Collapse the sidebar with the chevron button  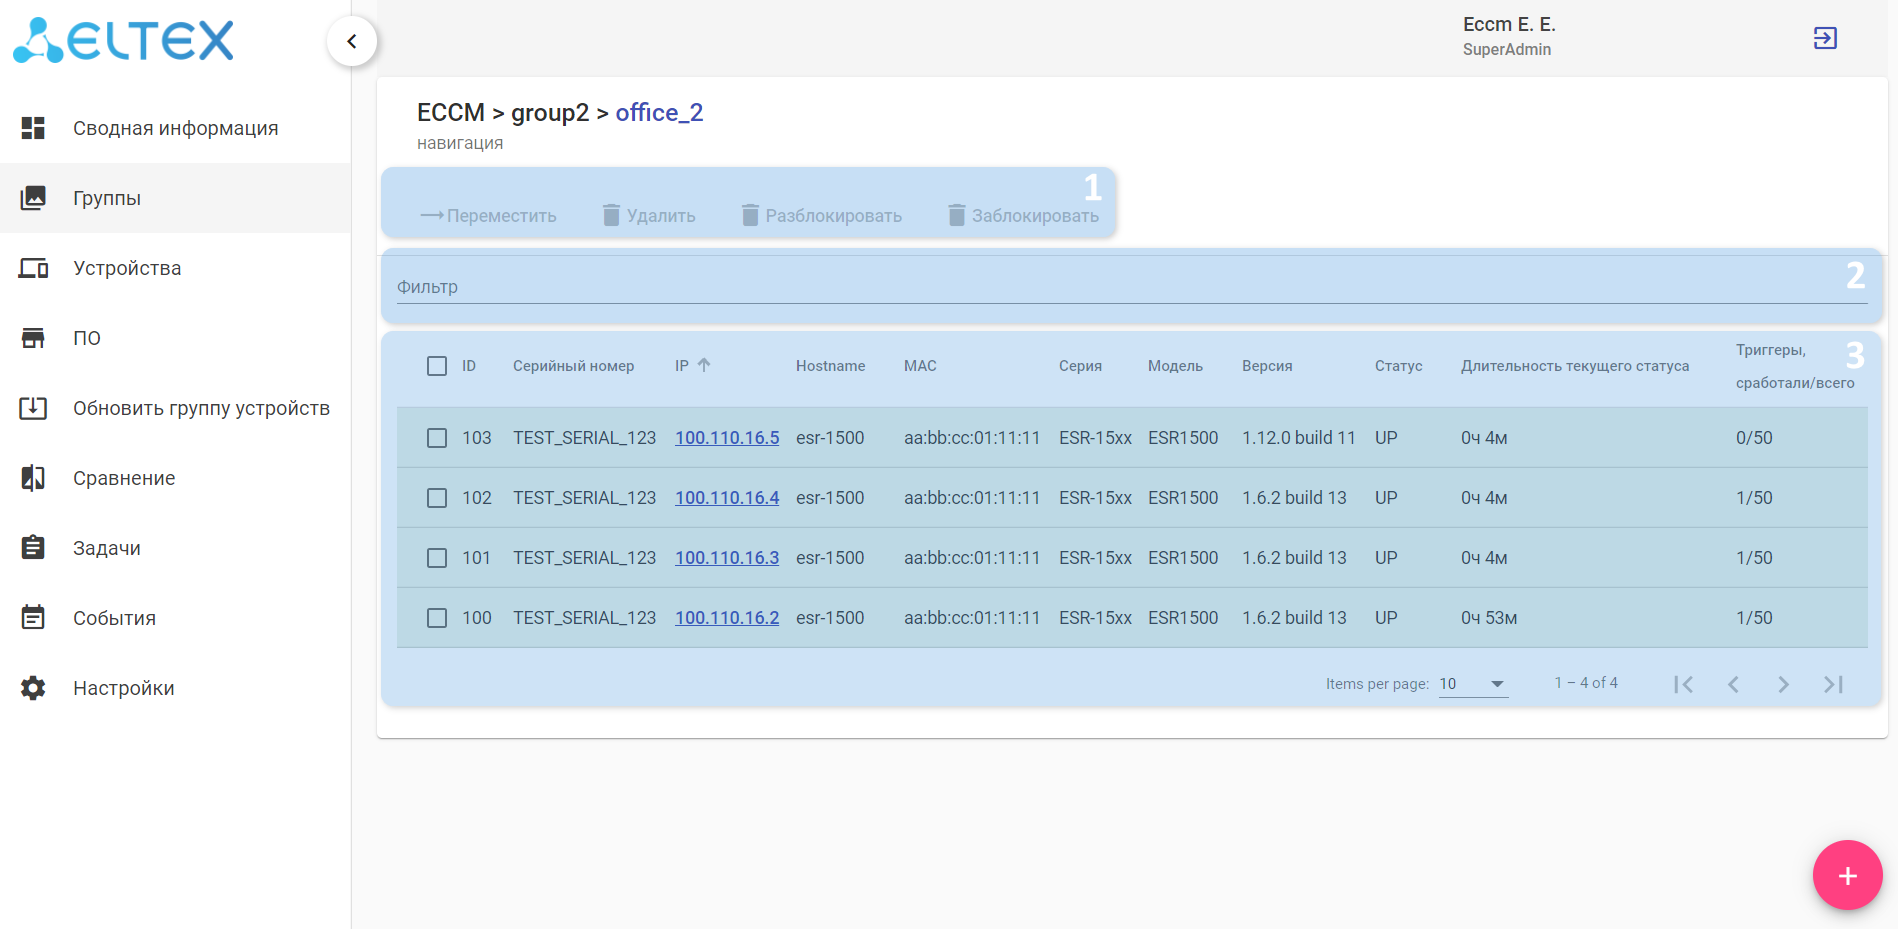point(351,41)
